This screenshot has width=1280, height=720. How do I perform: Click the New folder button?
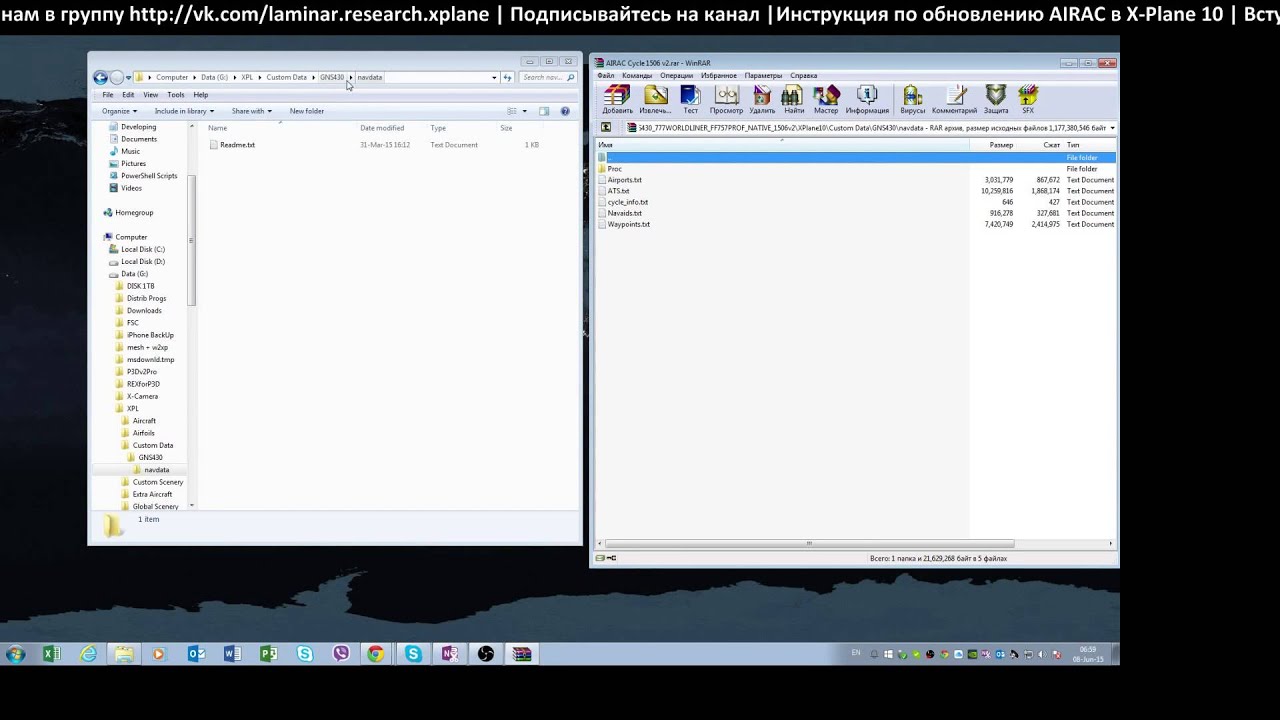307,111
